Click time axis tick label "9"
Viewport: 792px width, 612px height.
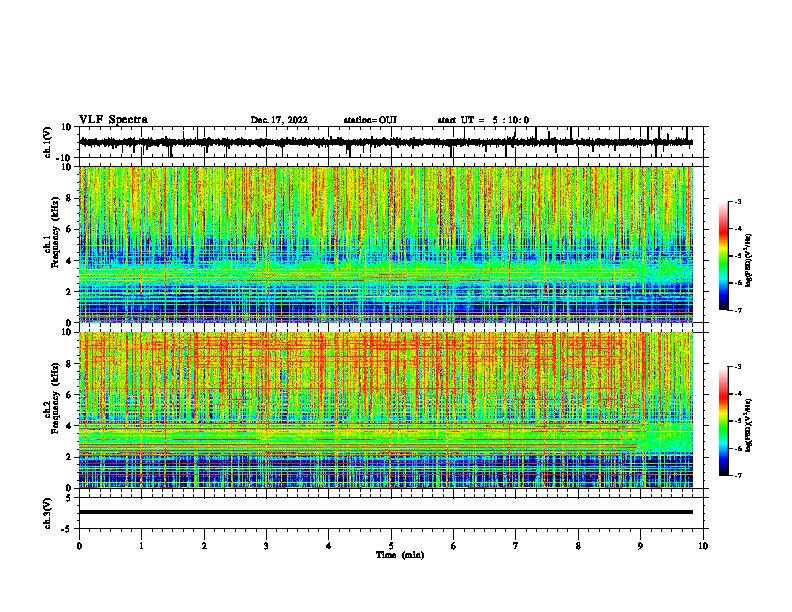(x=640, y=546)
